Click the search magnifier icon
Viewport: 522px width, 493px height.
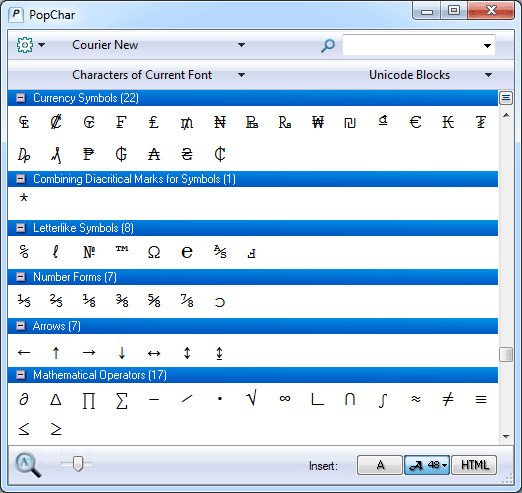tap(328, 46)
